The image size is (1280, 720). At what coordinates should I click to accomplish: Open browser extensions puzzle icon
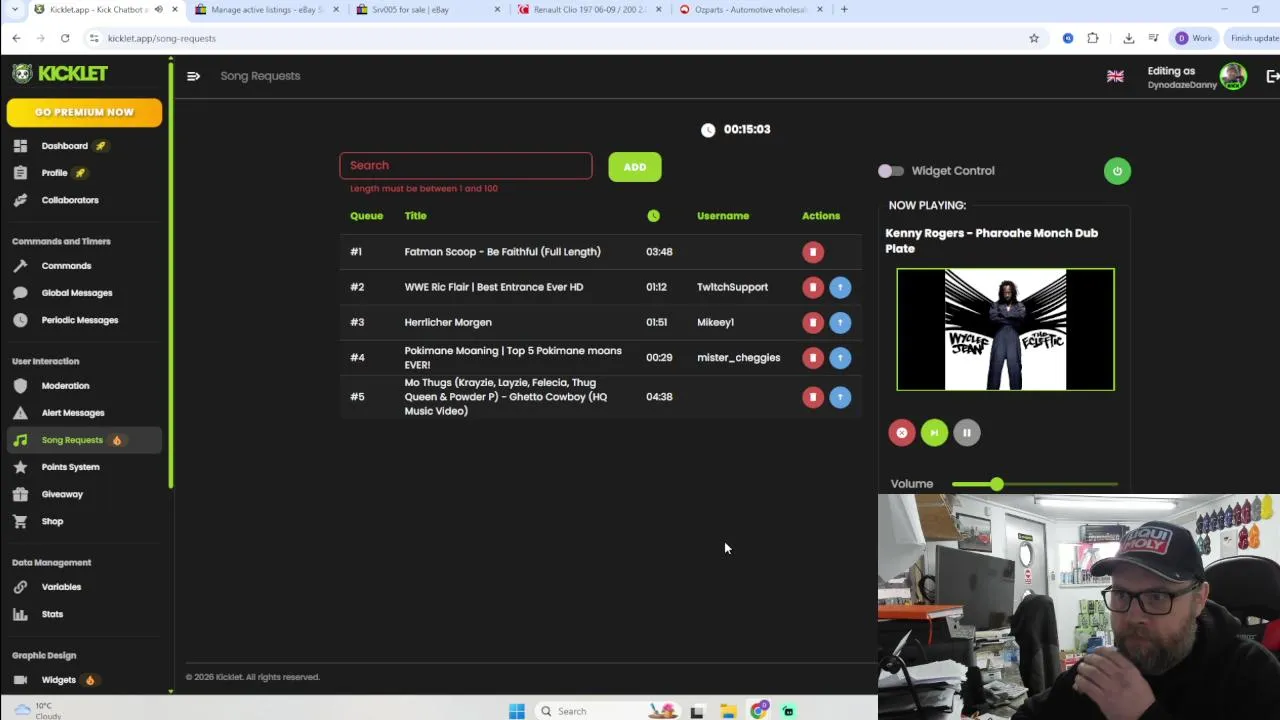click(1093, 38)
